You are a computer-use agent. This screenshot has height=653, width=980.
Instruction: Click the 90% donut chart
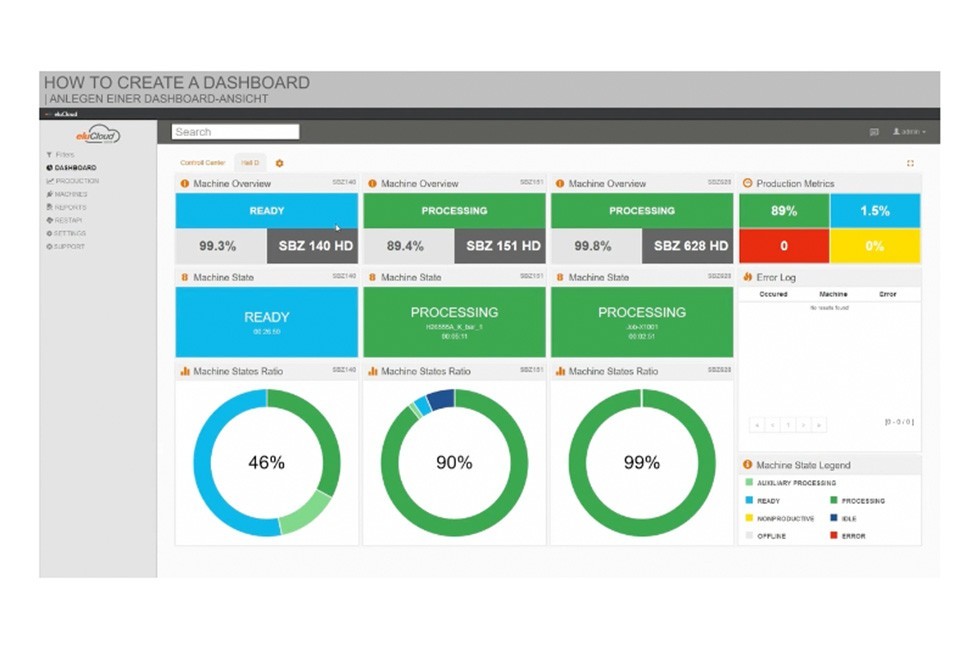[454, 462]
